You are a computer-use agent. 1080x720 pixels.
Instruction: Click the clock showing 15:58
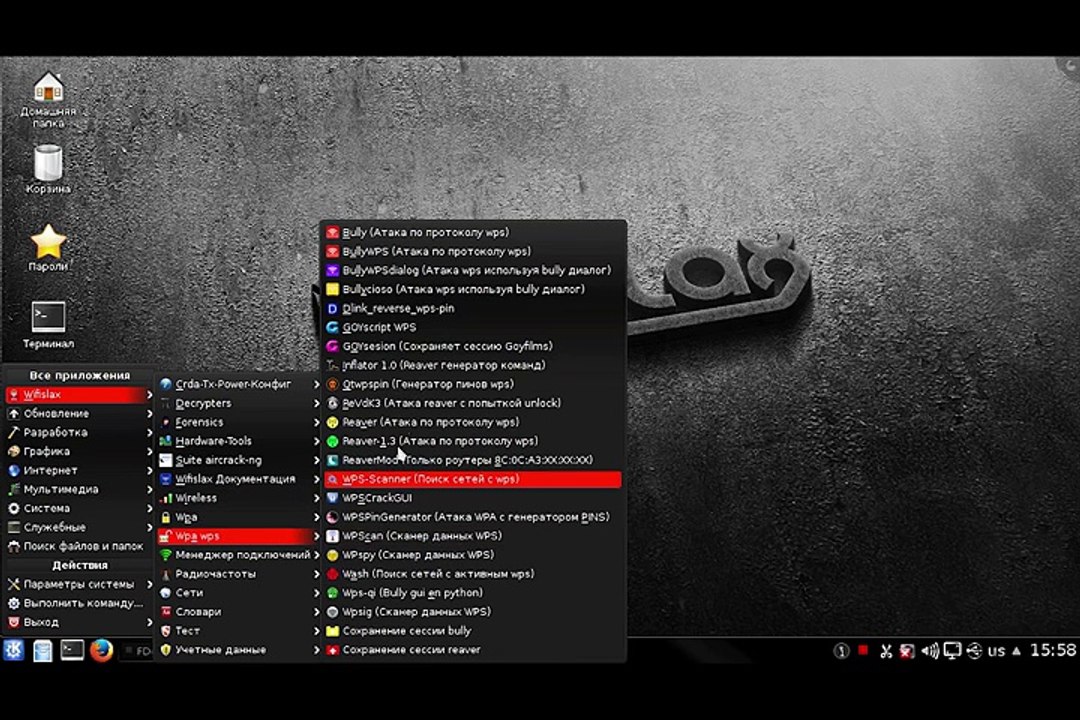coord(1052,650)
